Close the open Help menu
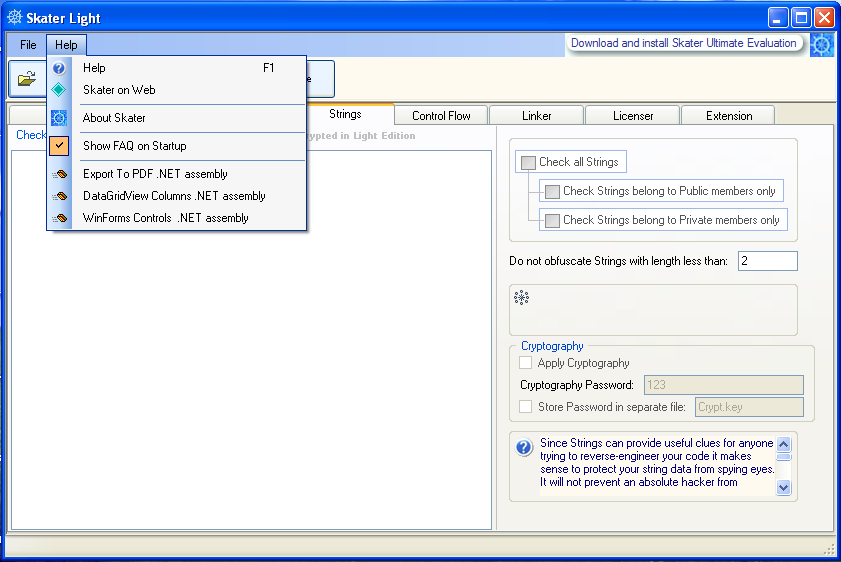 (66, 45)
